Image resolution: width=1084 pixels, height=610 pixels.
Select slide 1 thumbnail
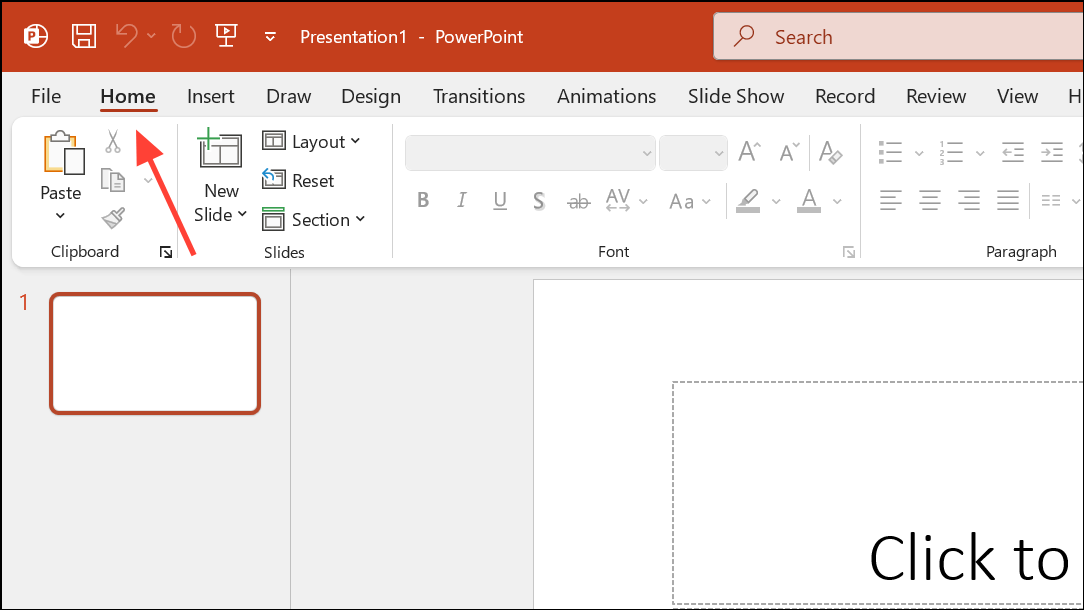155,352
